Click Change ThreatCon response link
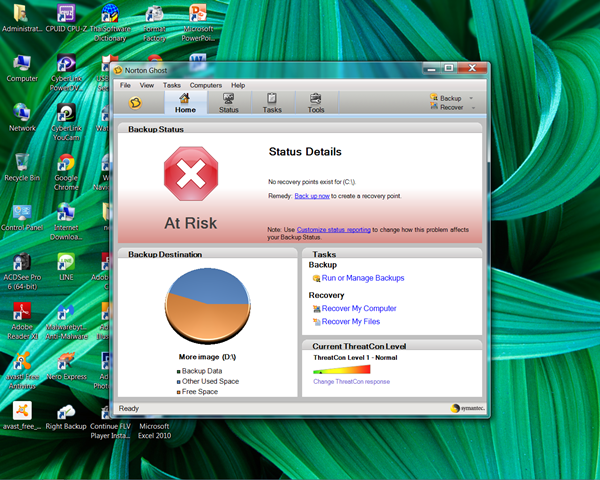 (x=351, y=382)
